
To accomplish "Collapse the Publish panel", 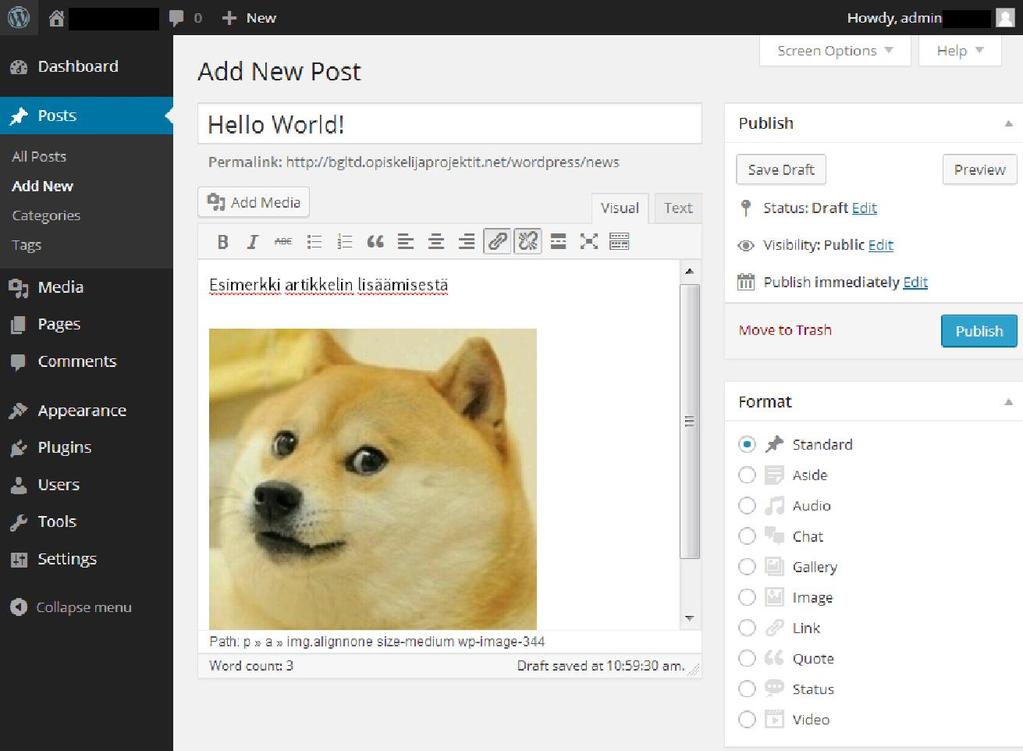I will click(x=1009, y=123).
